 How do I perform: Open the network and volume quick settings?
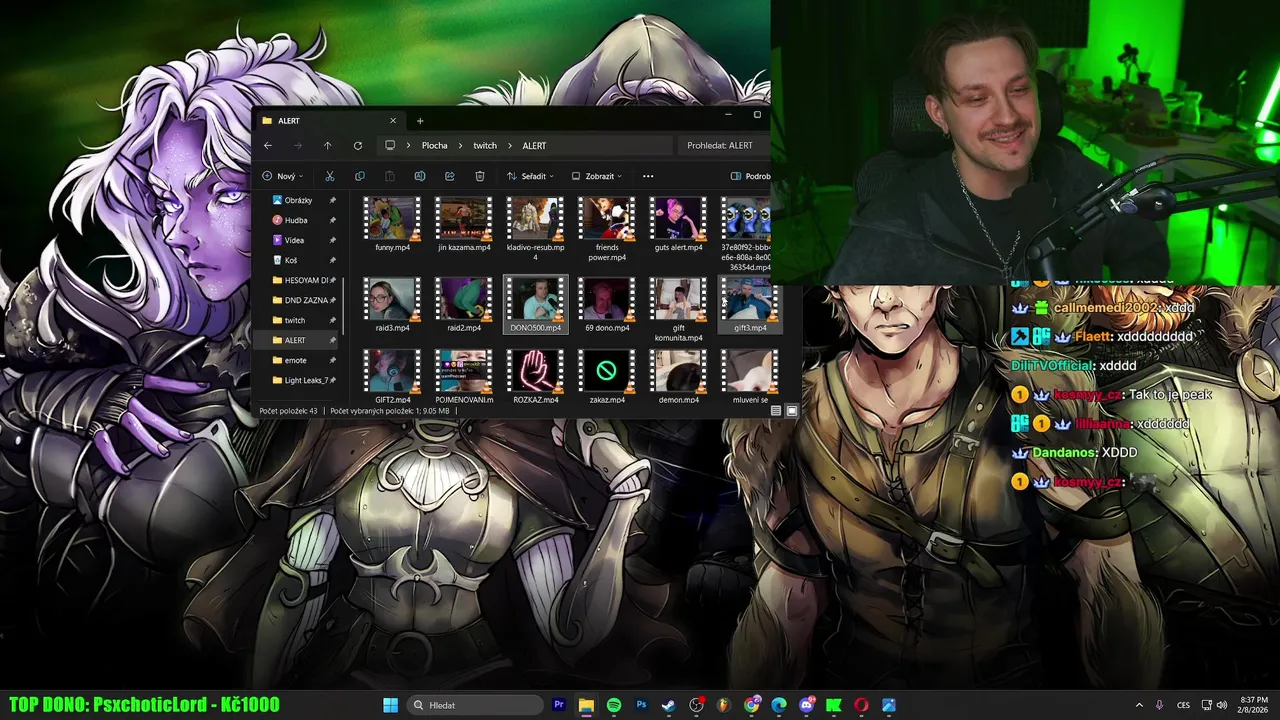[1214, 705]
